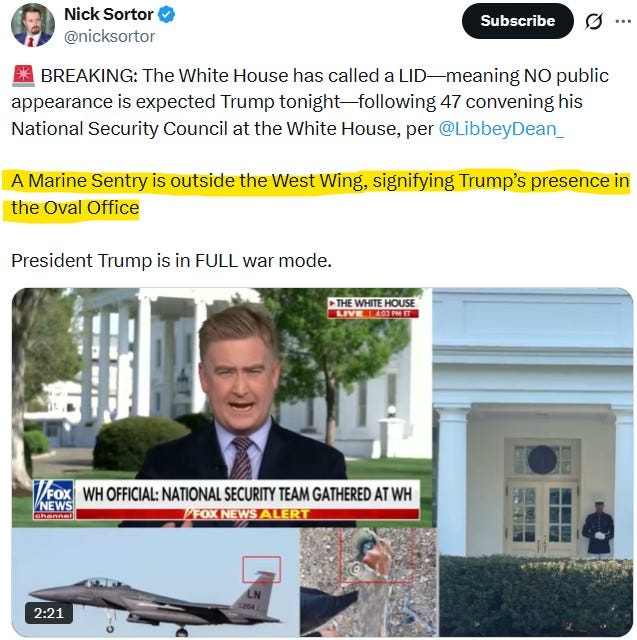Click the Fox News Alert red bar
The image size is (637, 640).
click(247, 514)
